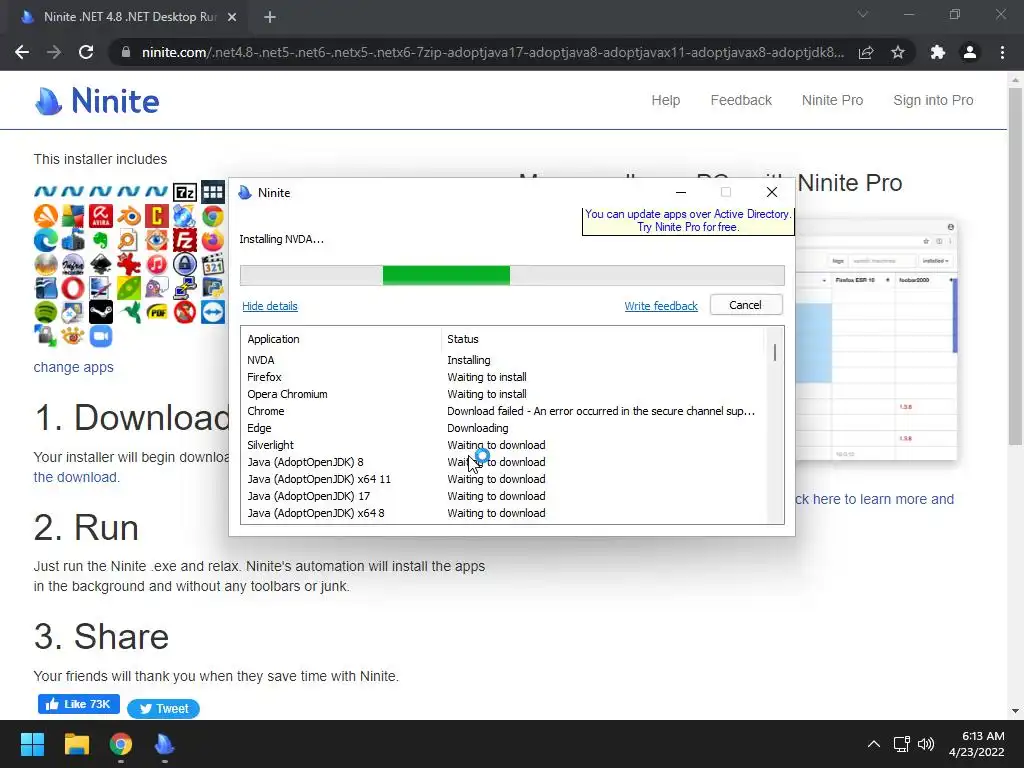
Task: Click the Steam icon
Action: coord(101,312)
